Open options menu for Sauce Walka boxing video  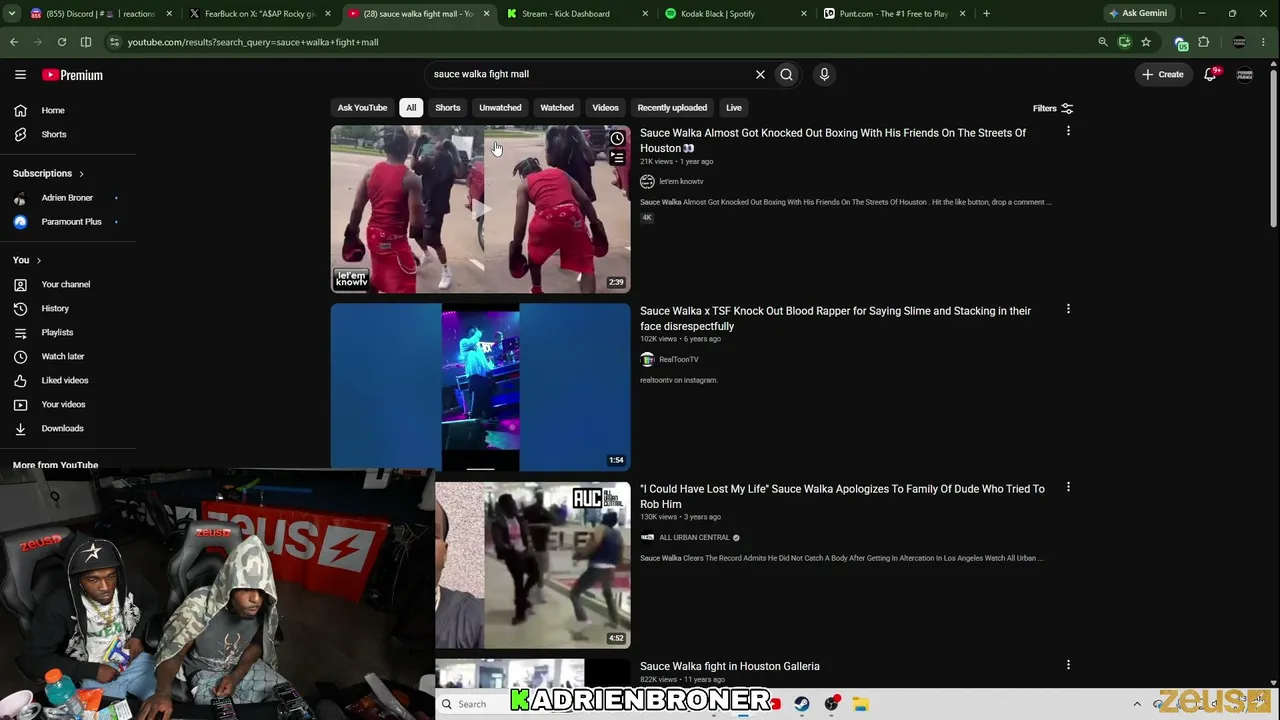(x=1068, y=131)
